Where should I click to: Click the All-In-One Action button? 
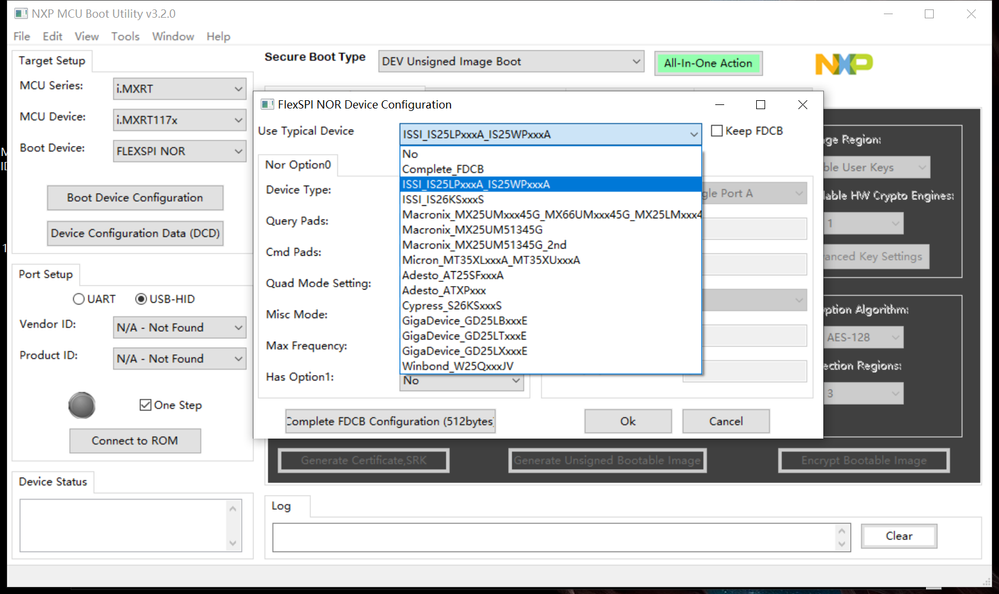click(x=708, y=63)
